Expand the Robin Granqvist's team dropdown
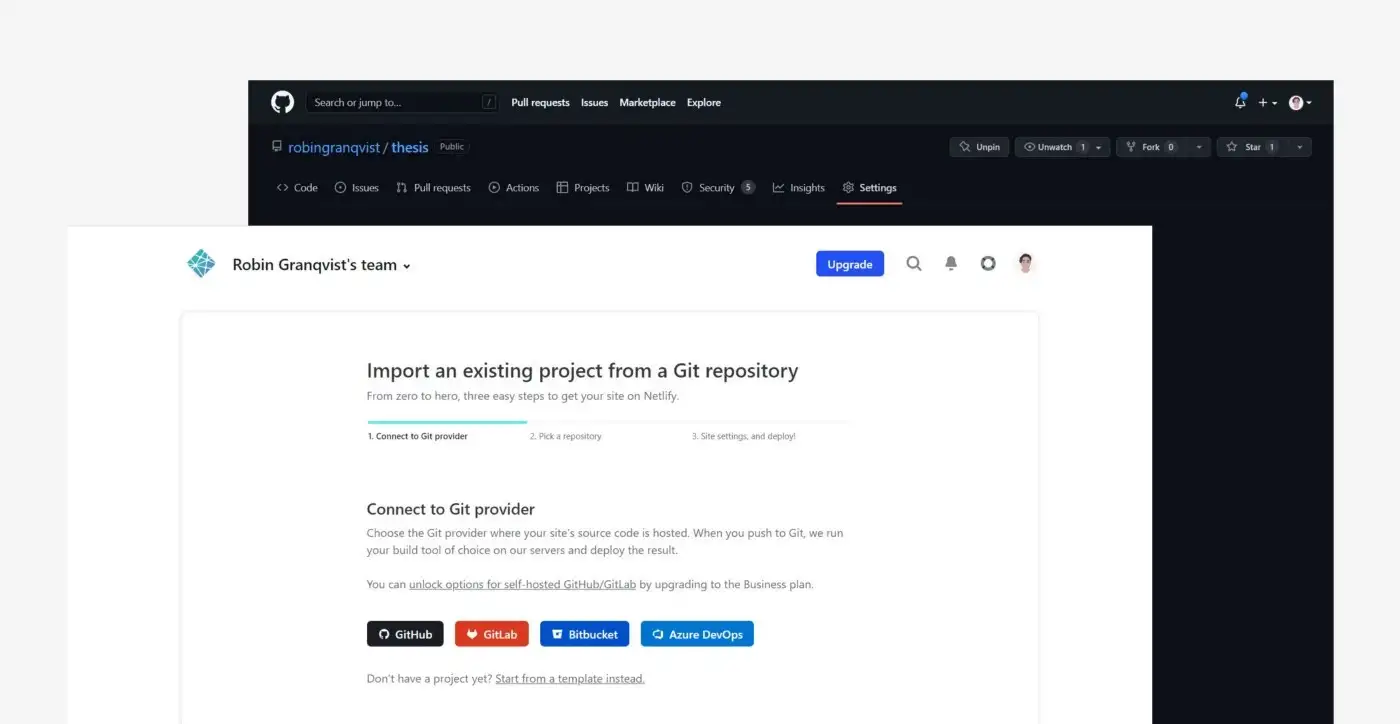Screen dimensions: 1400x724 point(406,266)
